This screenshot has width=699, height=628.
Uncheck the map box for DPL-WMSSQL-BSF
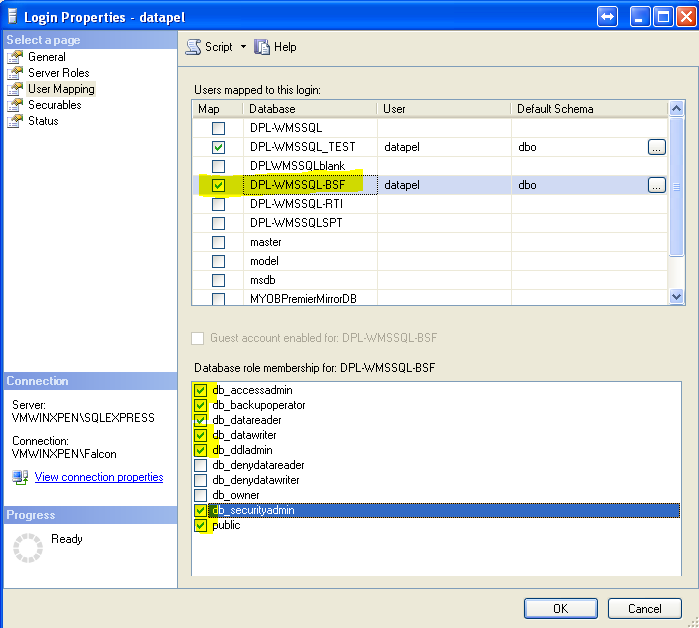pos(218,185)
